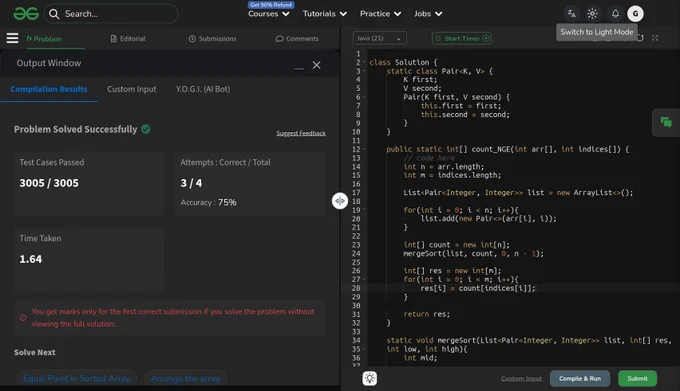Open the Y.O.G.I. (AI Bot) tab
Screen dimensions: 680x391
pos(203,89)
